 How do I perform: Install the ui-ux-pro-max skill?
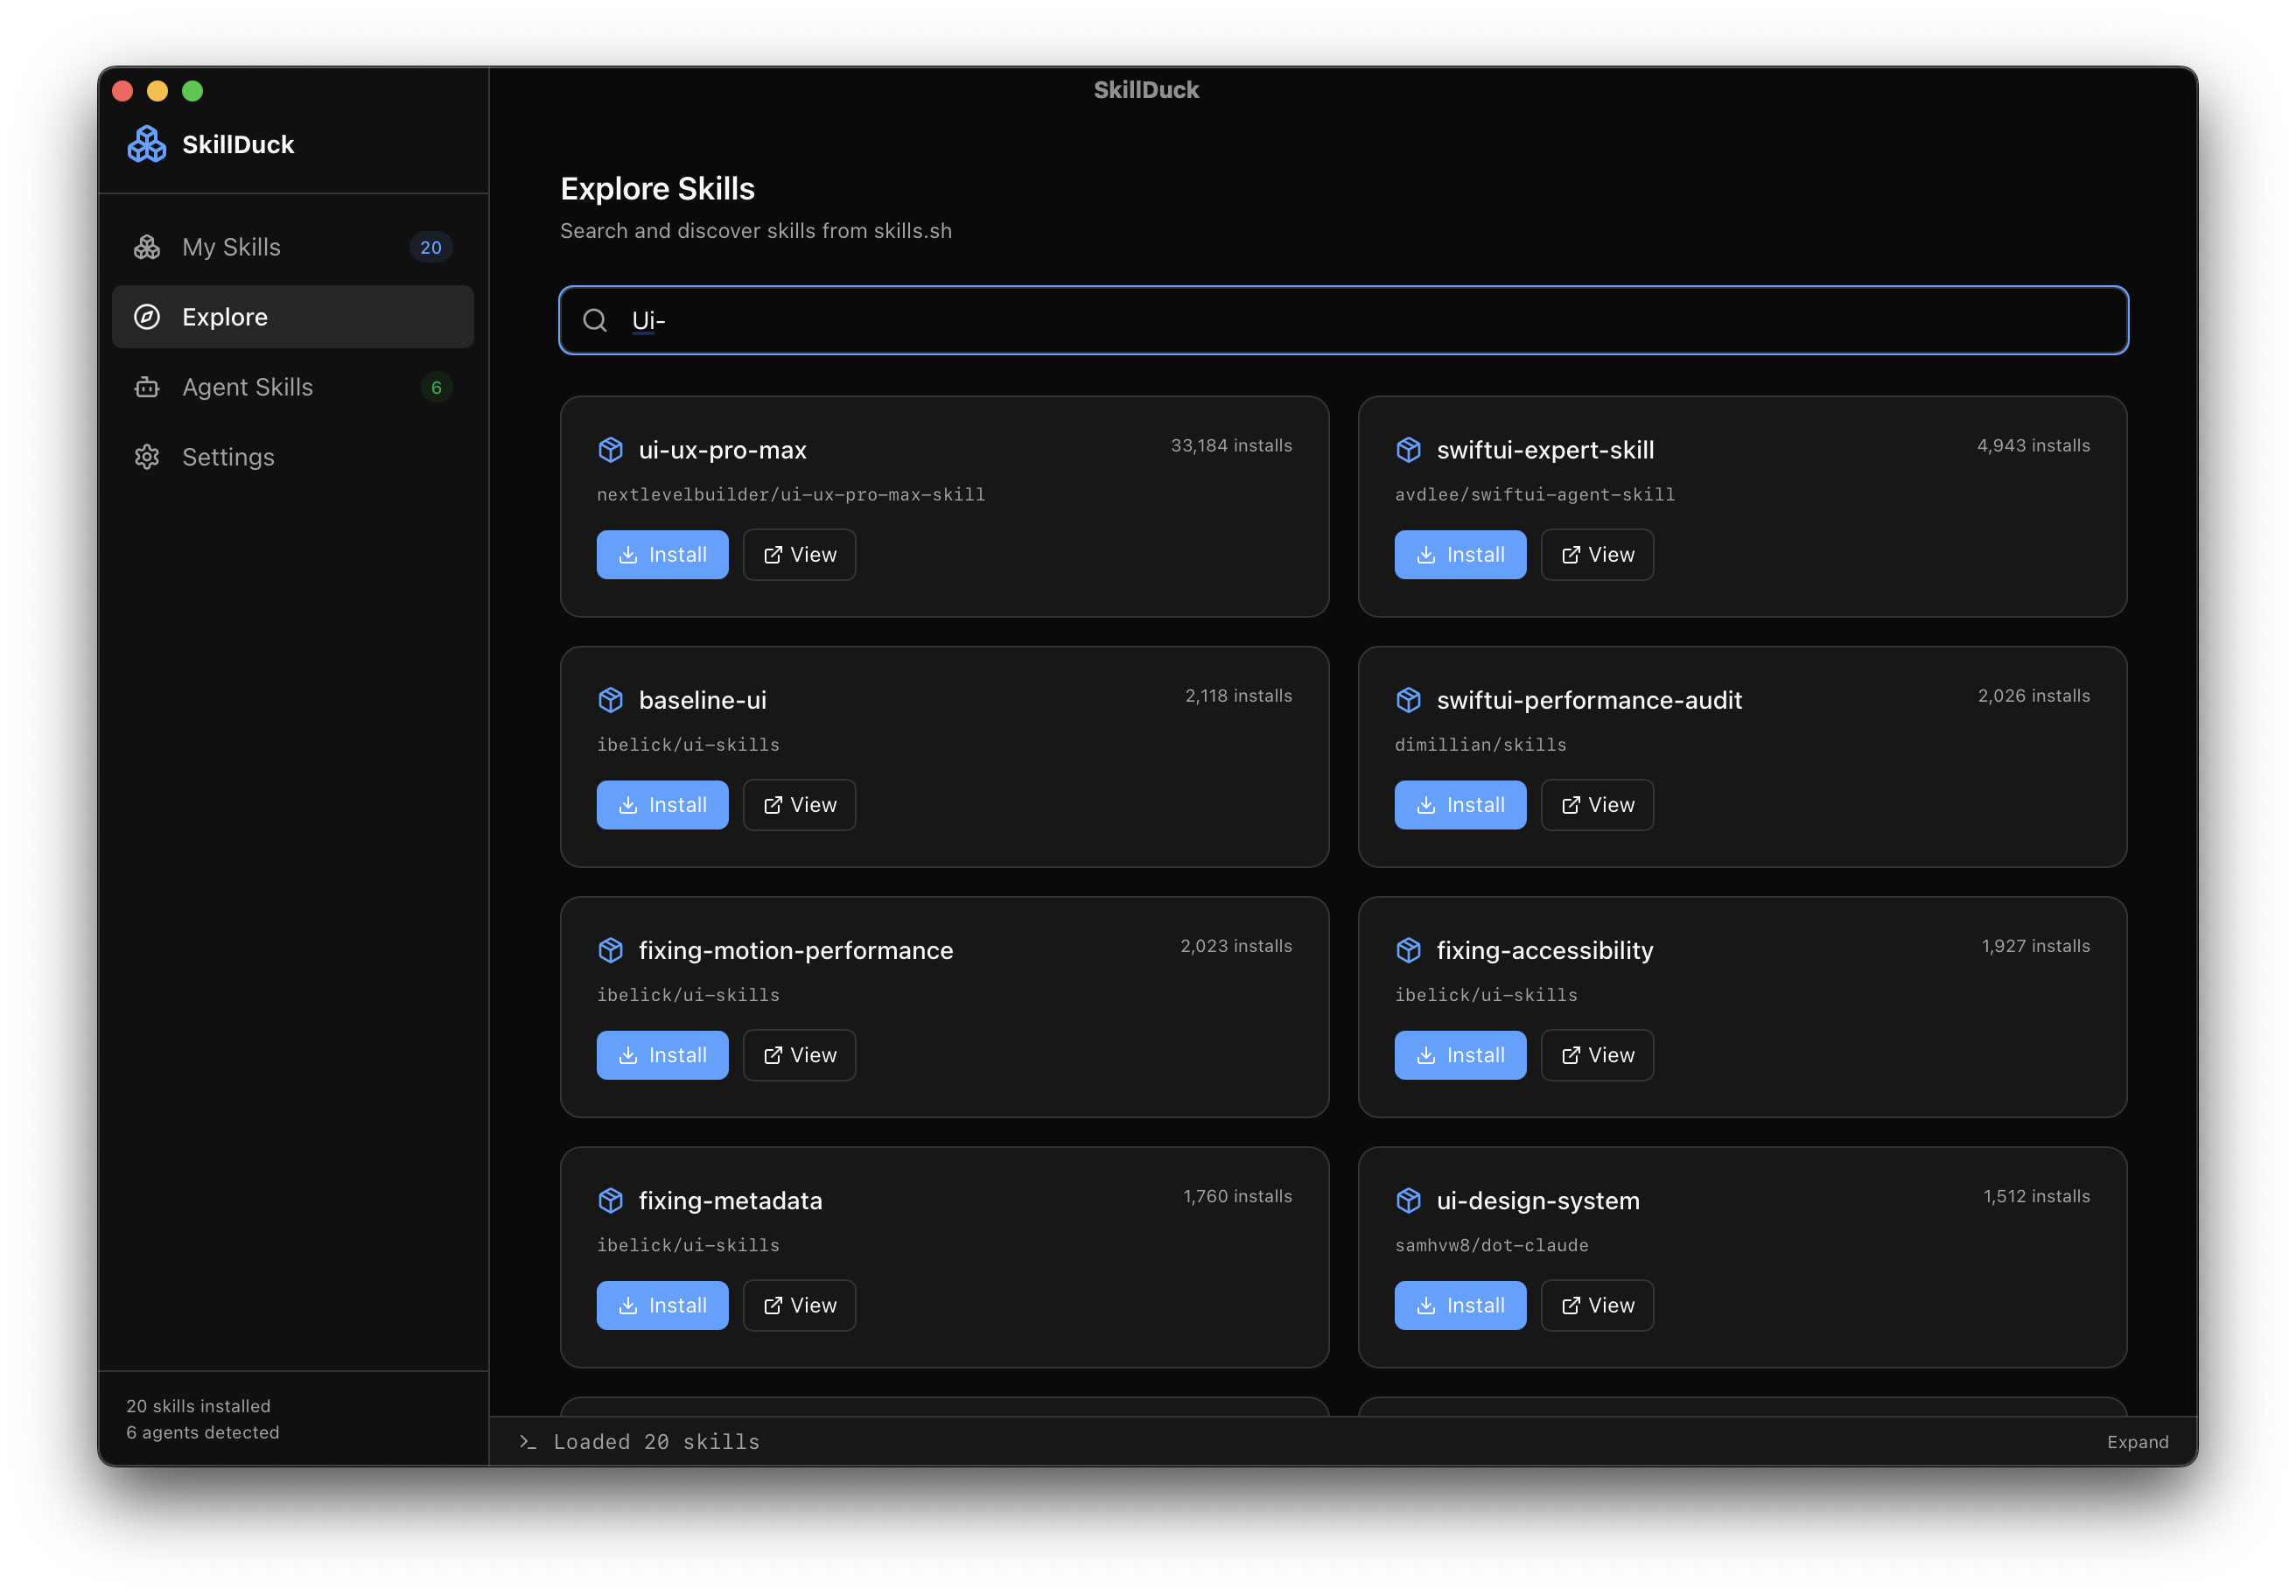point(662,554)
